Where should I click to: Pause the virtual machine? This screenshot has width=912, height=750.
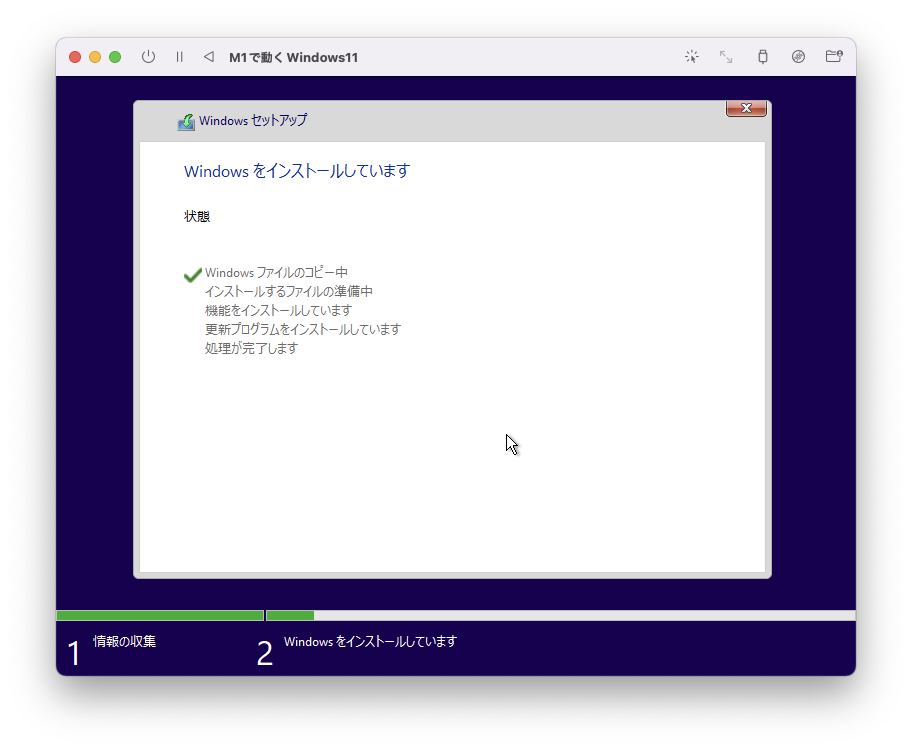(x=179, y=57)
